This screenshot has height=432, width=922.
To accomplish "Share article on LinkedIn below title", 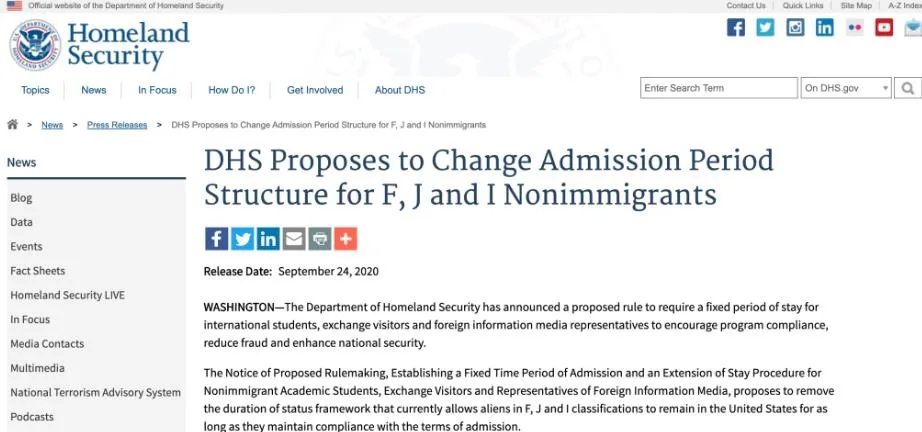I will (268, 239).
